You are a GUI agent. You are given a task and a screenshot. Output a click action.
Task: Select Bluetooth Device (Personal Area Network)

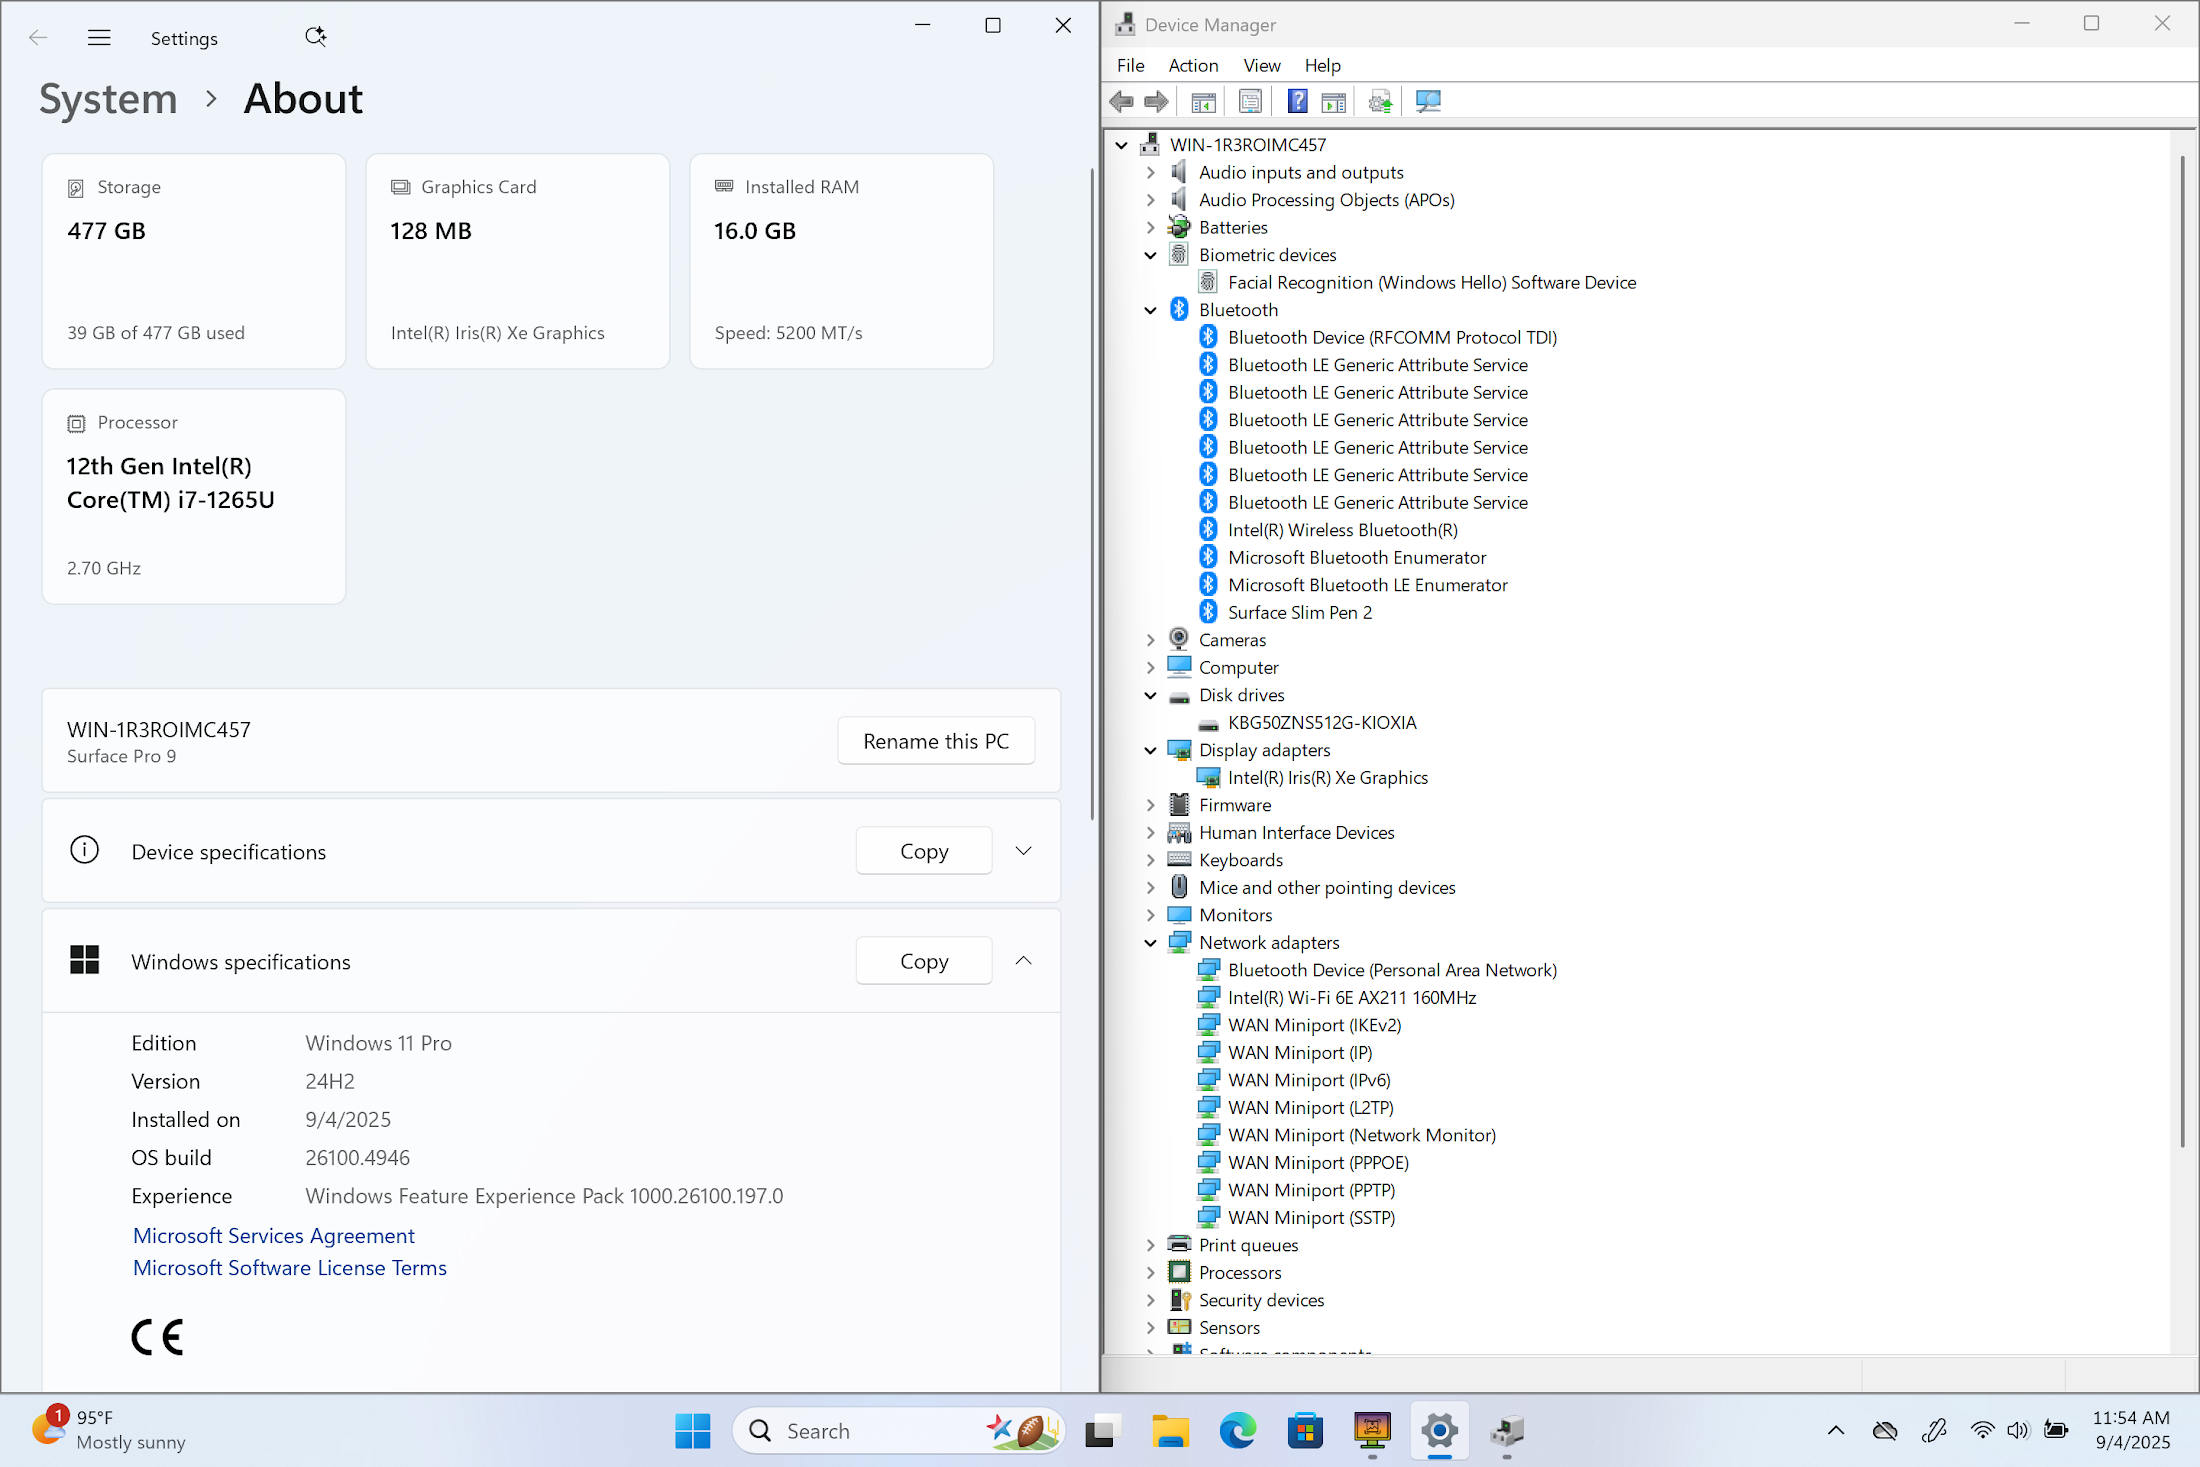pyautogui.click(x=1392, y=970)
